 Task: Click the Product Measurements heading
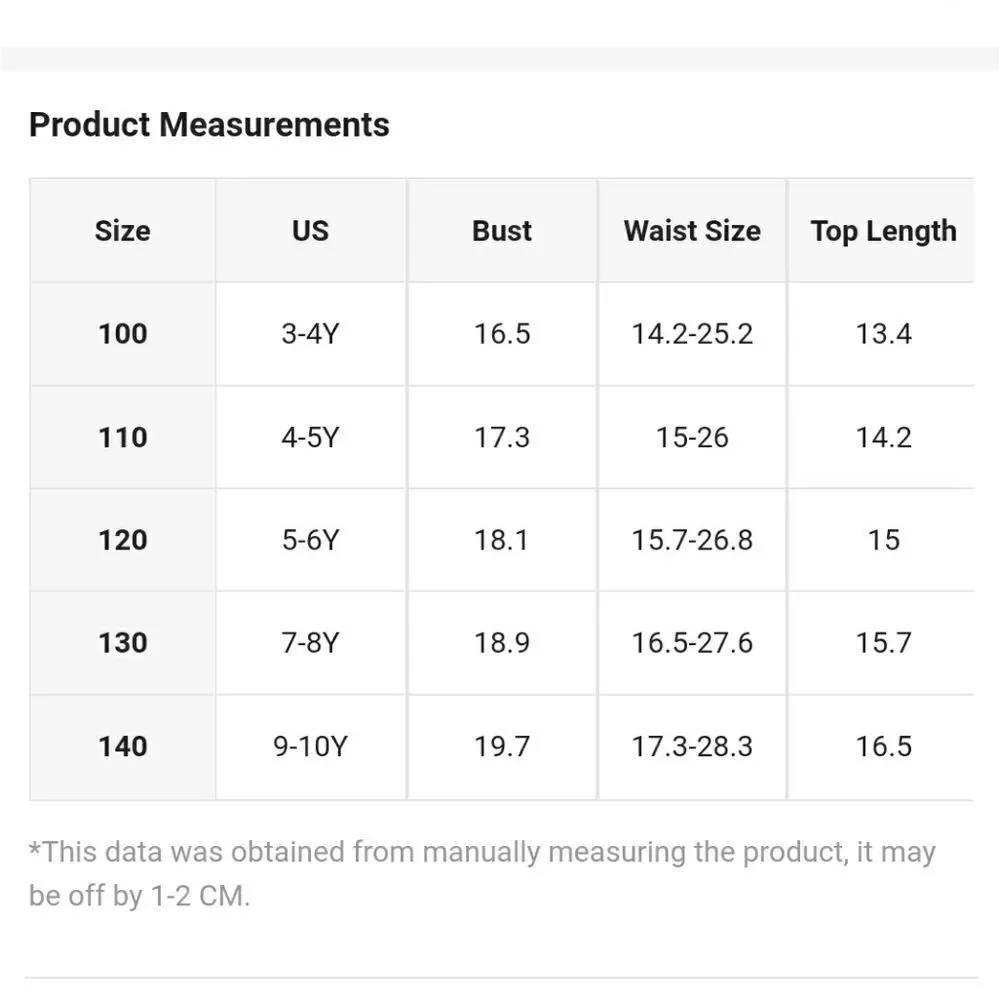[x=209, y=124]
